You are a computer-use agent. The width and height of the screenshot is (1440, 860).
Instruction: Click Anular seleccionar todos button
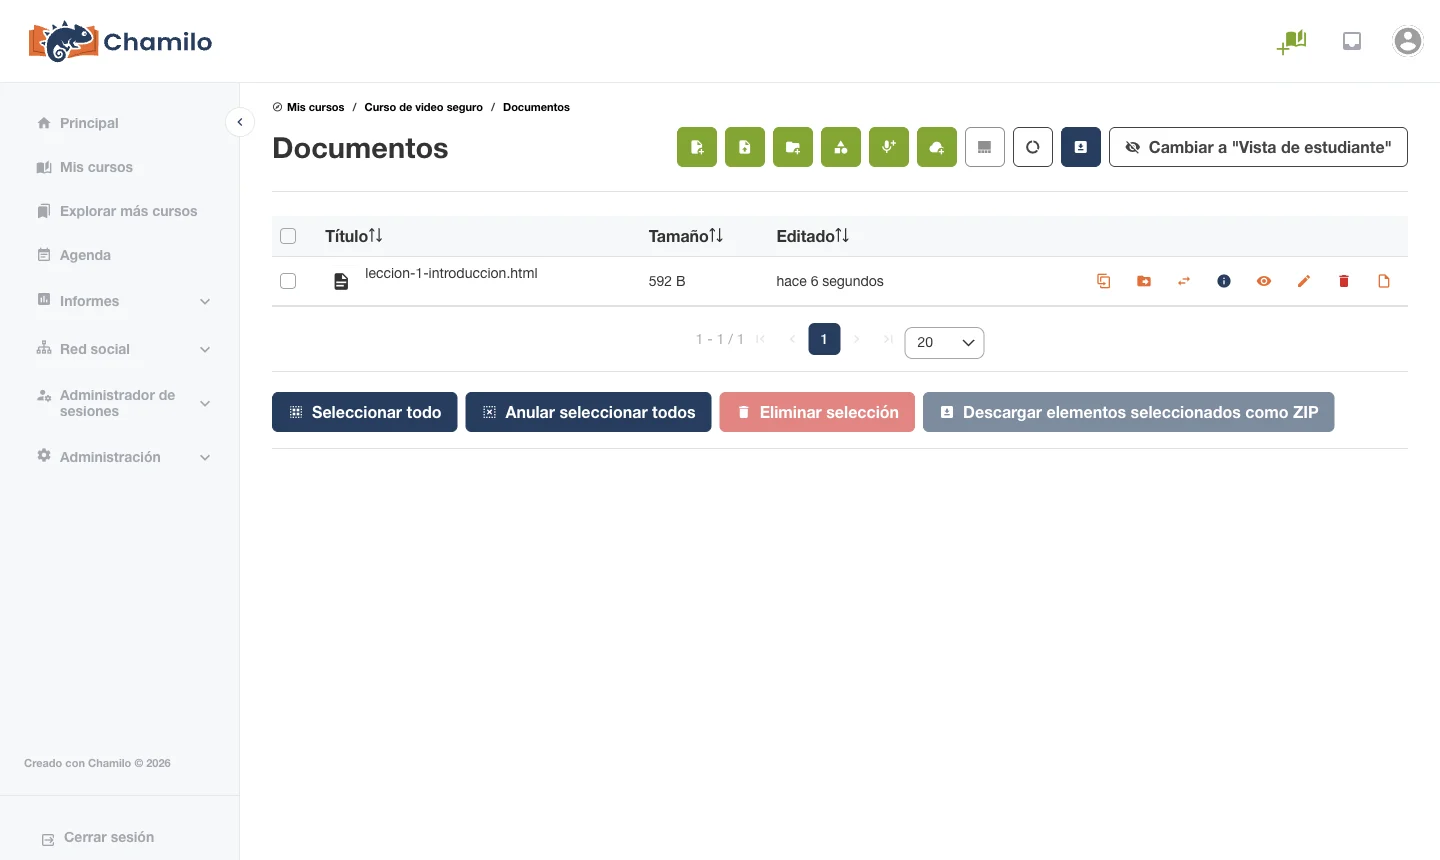(x=588, y=412)
